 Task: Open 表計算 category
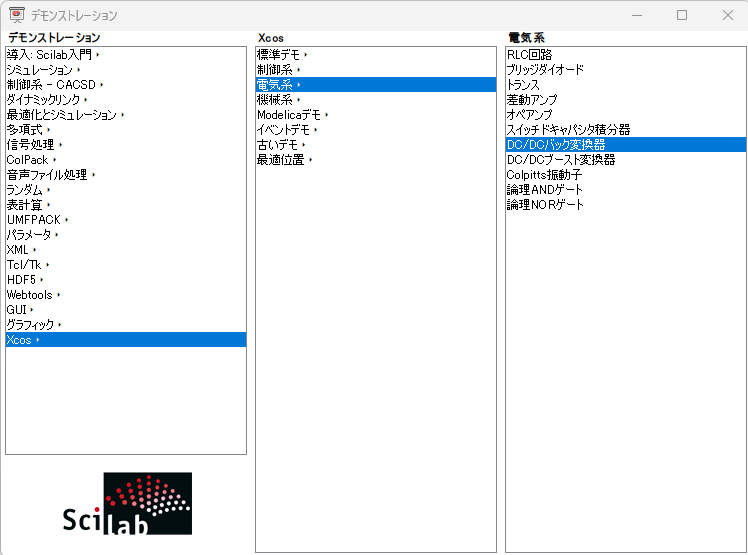[126, 205]
